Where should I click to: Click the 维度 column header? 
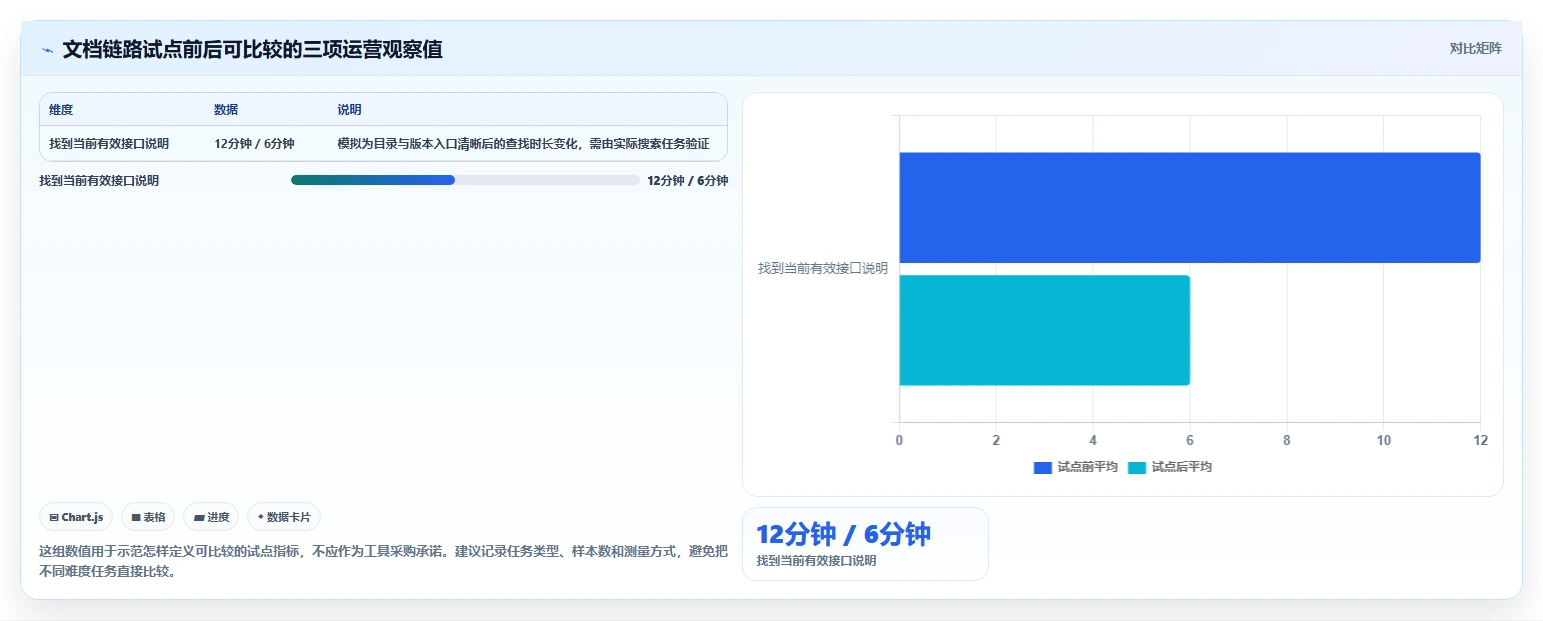[x=61, y=110]
